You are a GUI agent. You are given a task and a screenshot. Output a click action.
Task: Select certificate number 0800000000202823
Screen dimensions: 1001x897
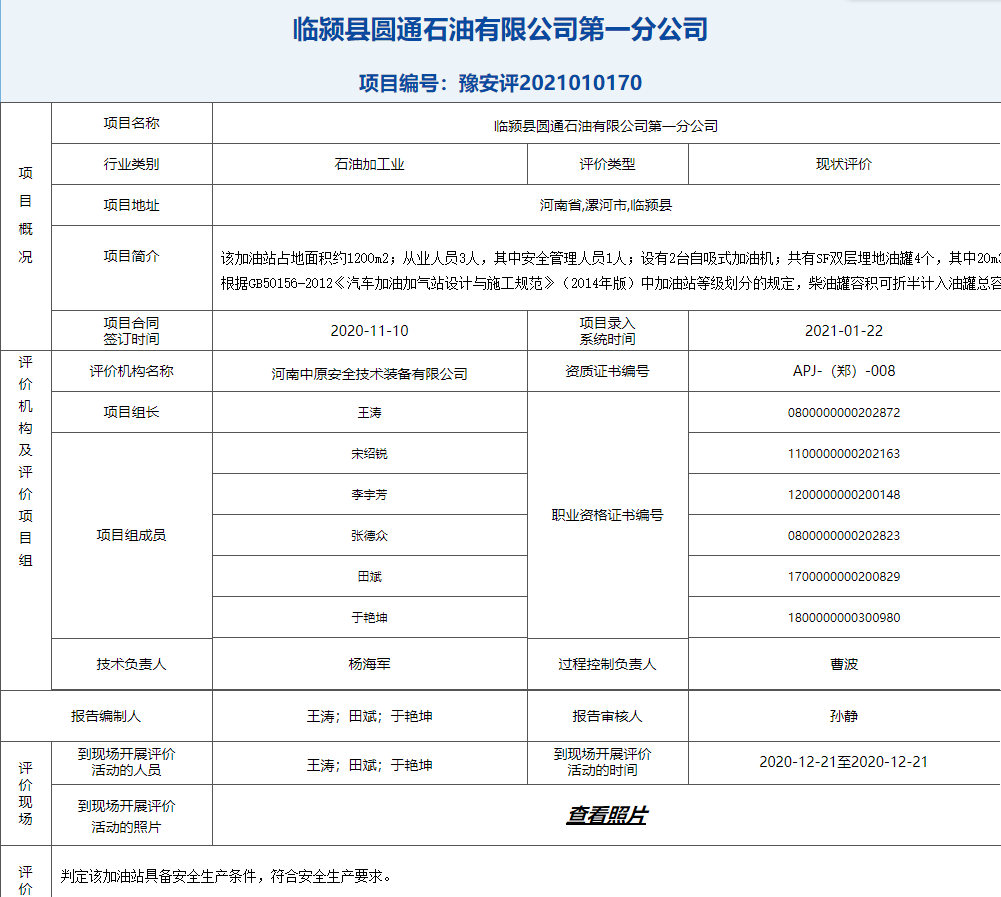844,536
